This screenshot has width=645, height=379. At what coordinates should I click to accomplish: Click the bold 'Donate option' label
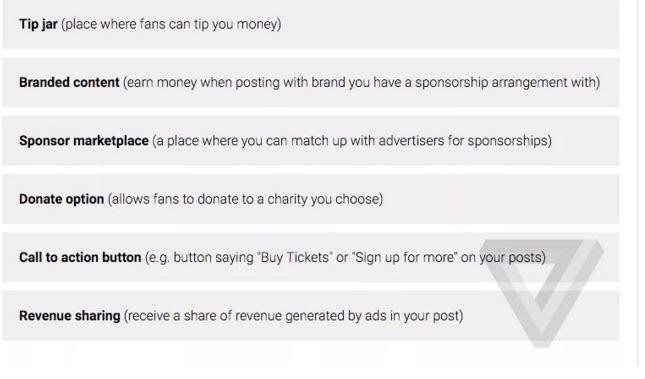coord(61,199)
